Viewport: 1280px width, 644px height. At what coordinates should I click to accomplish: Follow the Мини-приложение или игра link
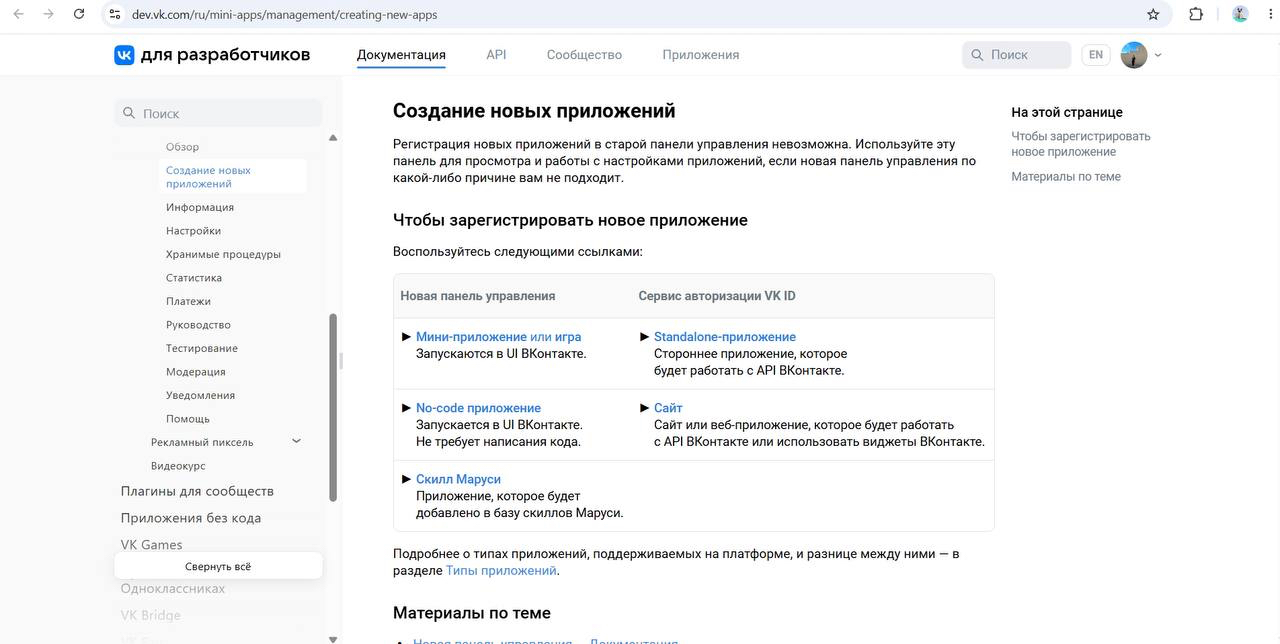pyautogui.click(x=498, y=337)
